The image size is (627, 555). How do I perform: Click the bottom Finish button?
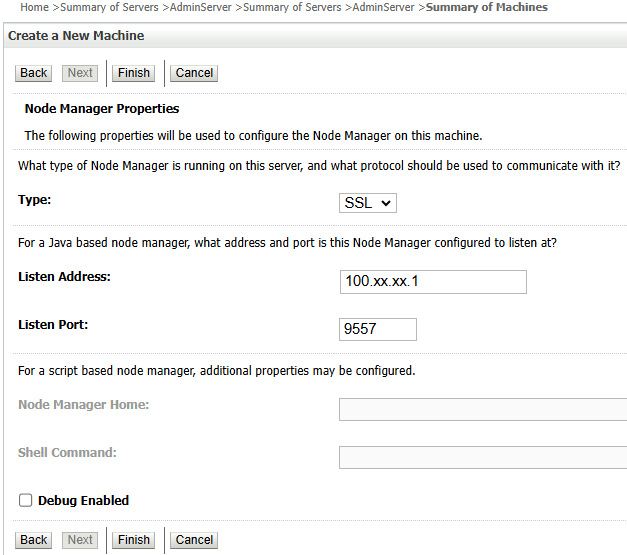[x=134, y=540]
